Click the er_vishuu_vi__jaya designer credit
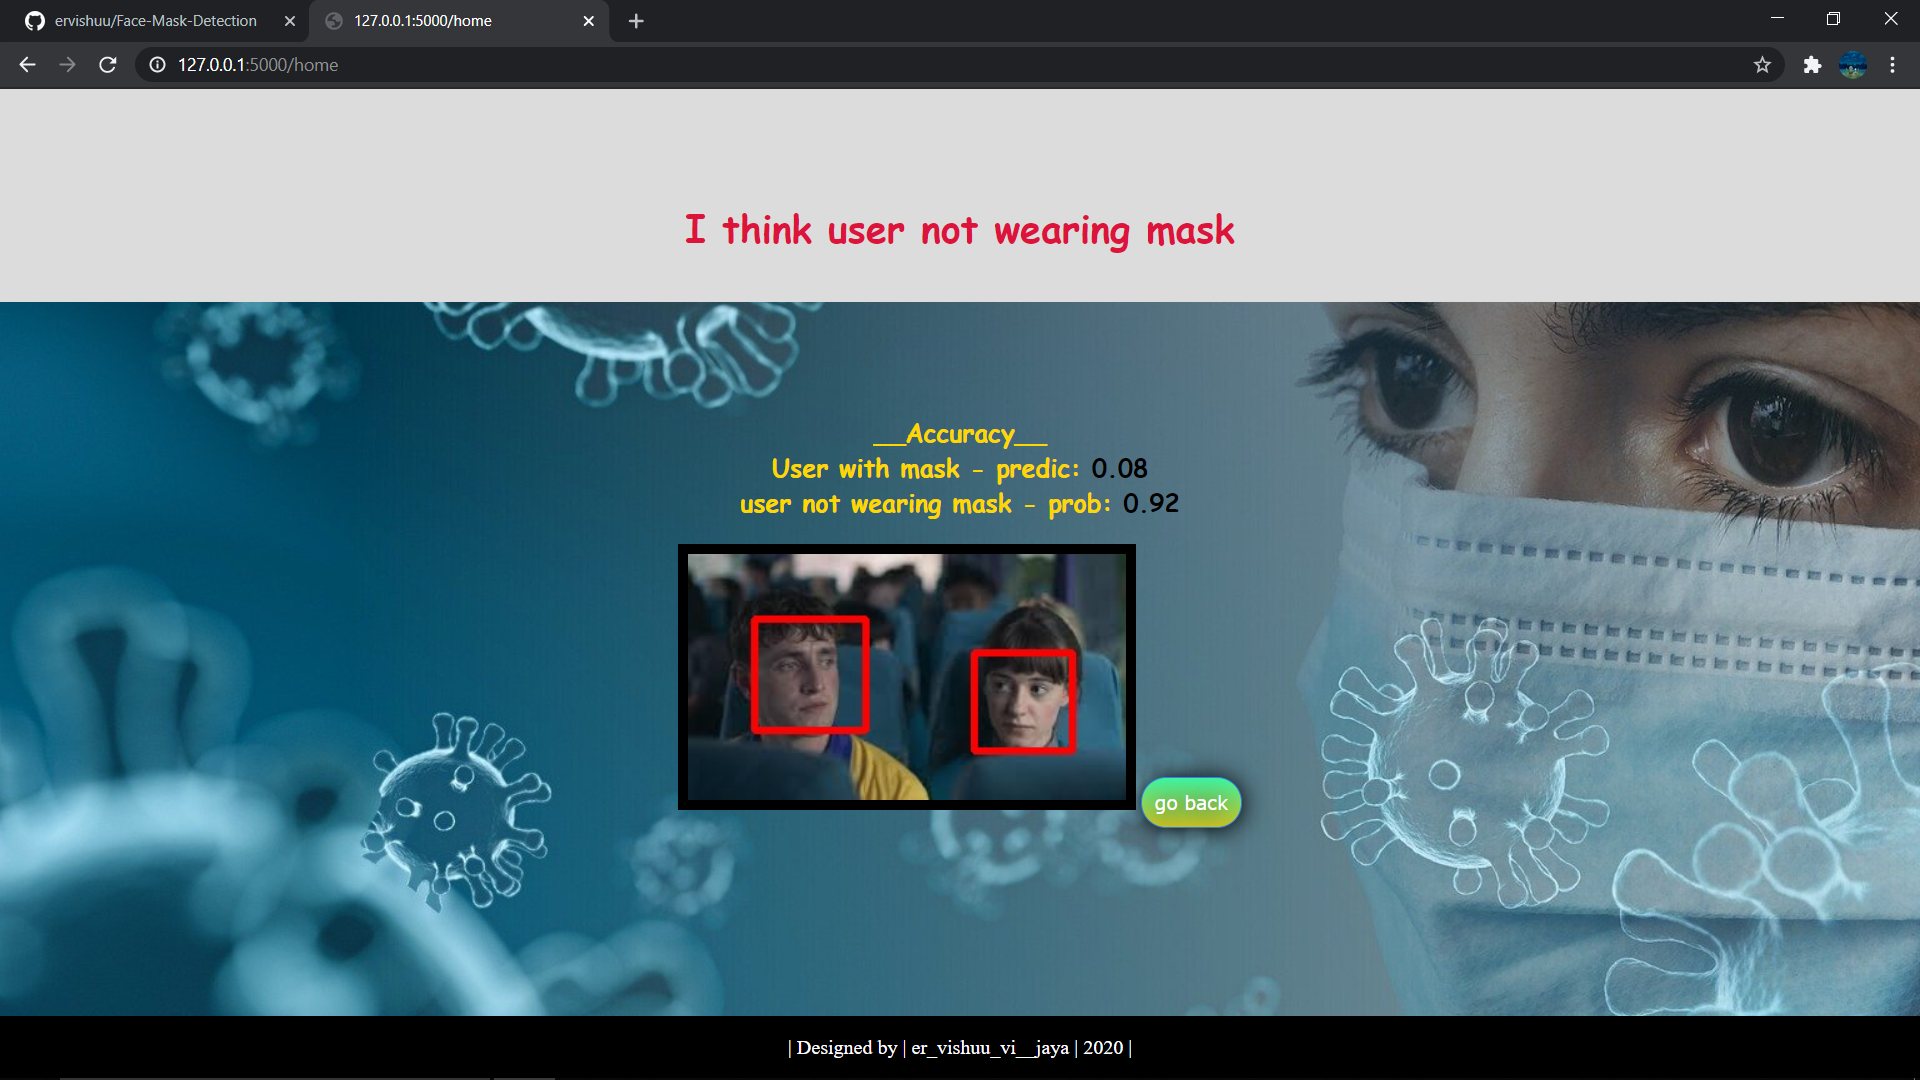Viewport: 1920px width, 1080px height. (x=989, y=1048)
